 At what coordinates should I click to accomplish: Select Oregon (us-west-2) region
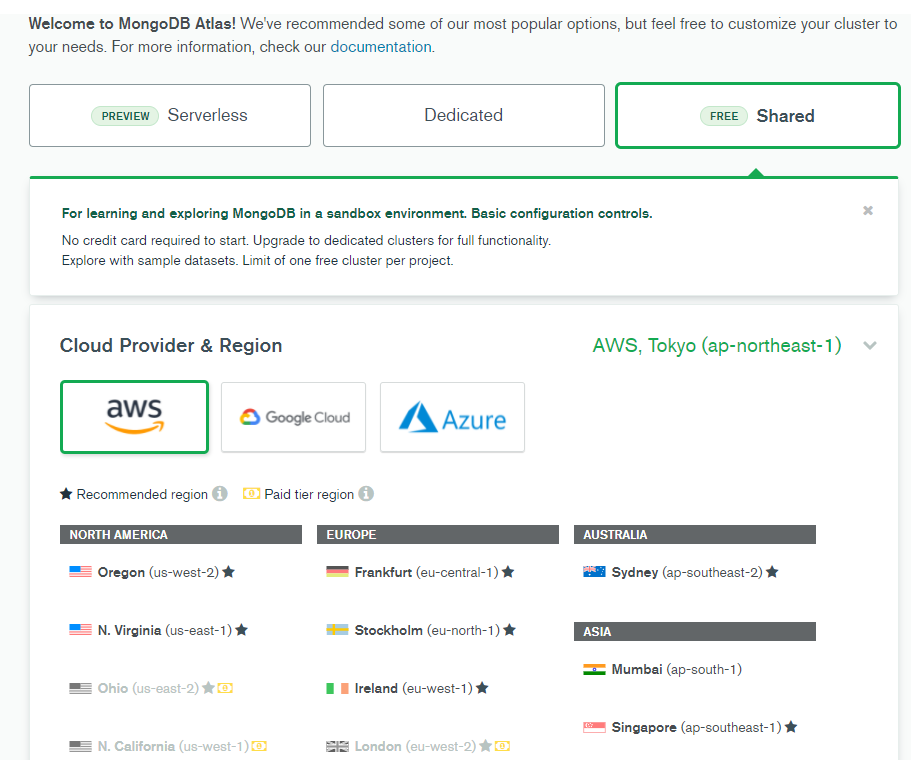click(152, 572)
